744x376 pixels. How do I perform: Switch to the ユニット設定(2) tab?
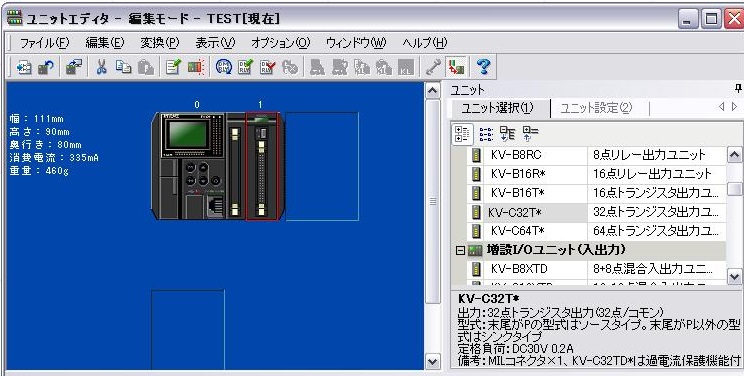click(x=596, y=108)
